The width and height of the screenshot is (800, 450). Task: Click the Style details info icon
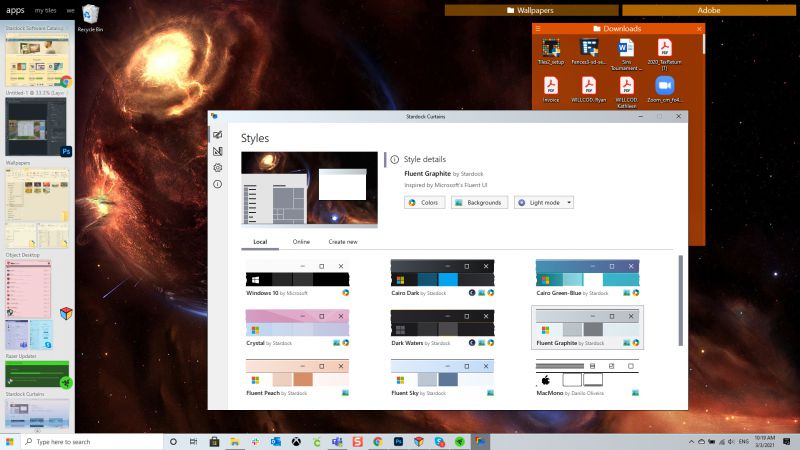(395, 159)
